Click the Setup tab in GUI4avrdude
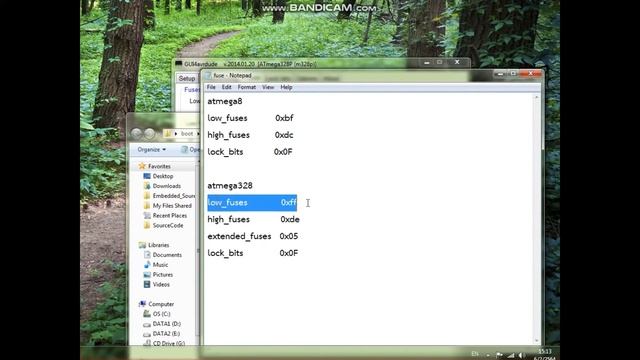 click(x=187, y=78)
